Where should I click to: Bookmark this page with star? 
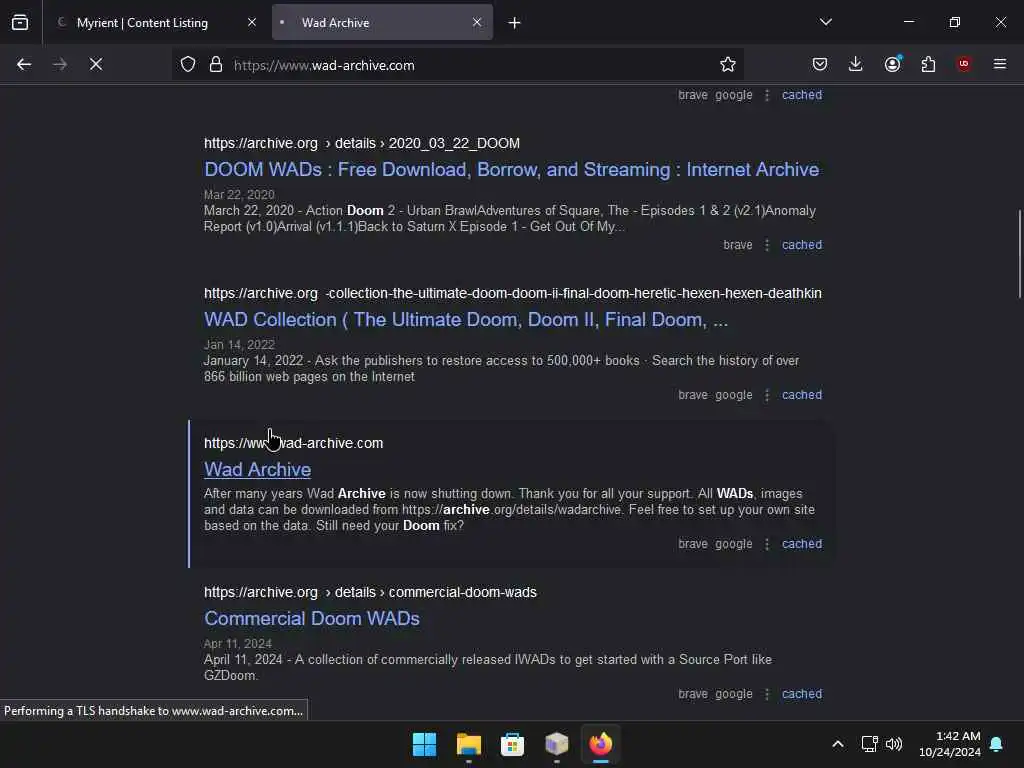pyautogui.click(x=728, y=64)
